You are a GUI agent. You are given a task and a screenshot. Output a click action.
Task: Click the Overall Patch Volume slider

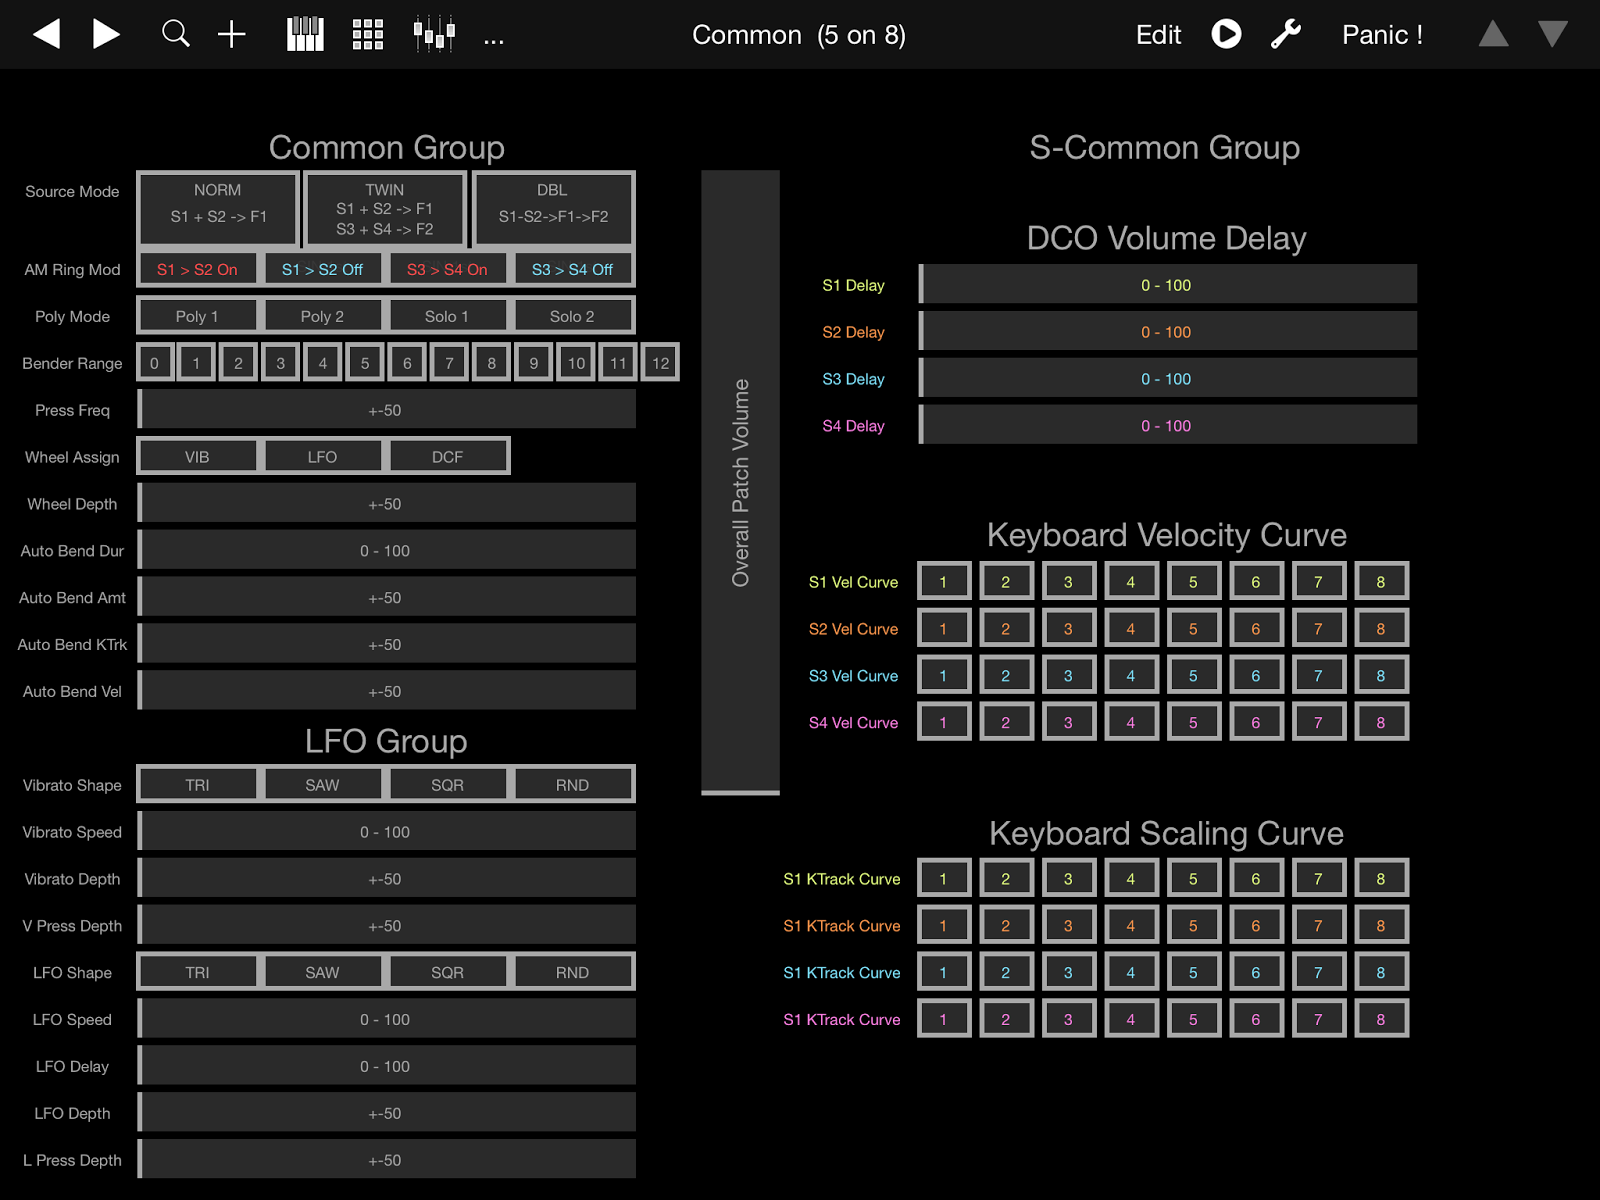740,483
